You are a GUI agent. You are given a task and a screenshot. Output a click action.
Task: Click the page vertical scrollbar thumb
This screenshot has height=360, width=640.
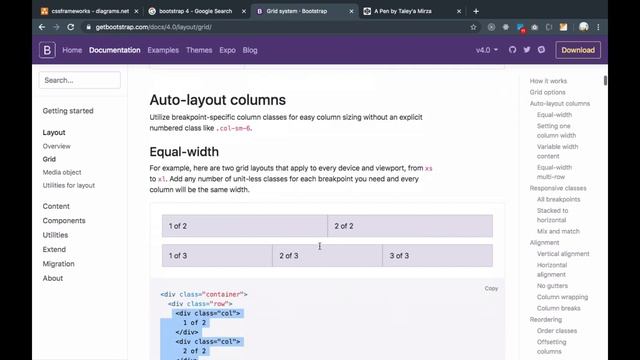click(x=605, y=80)
